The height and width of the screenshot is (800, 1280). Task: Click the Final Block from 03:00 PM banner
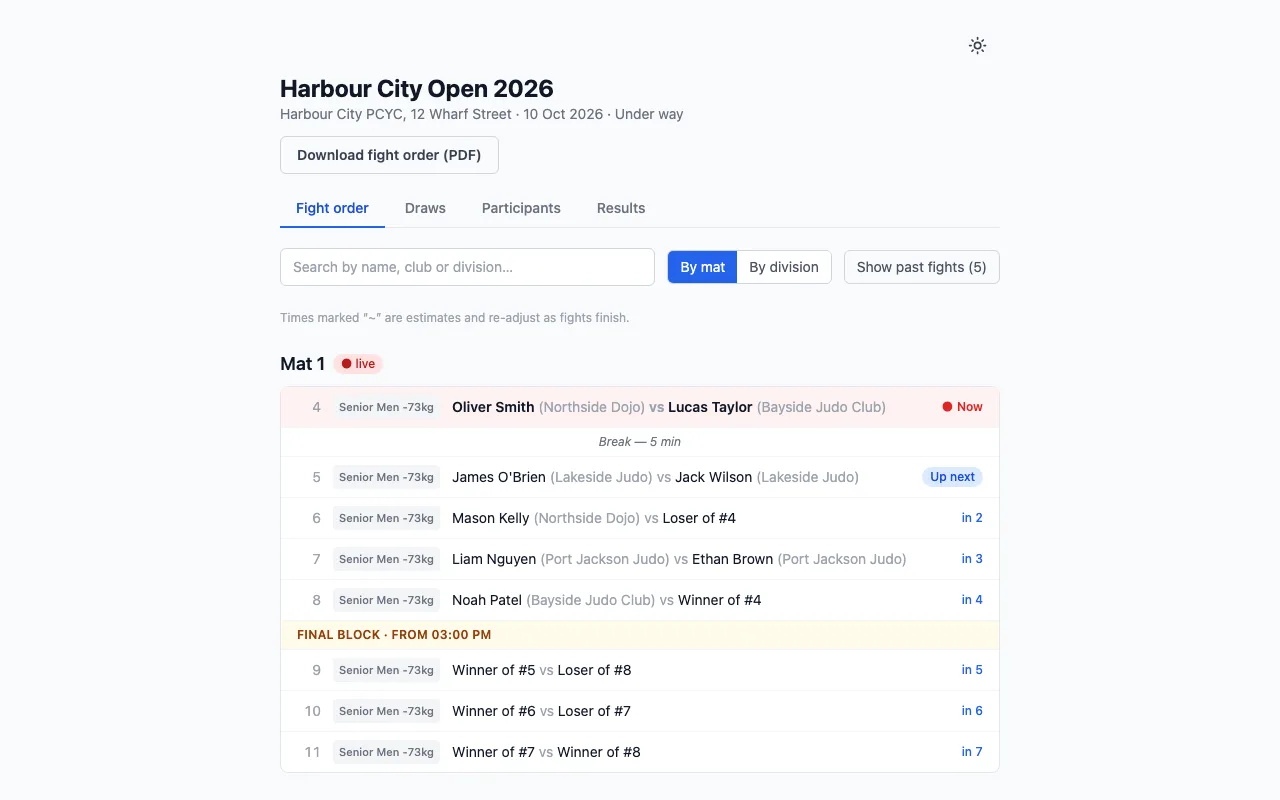pos(640,635)
